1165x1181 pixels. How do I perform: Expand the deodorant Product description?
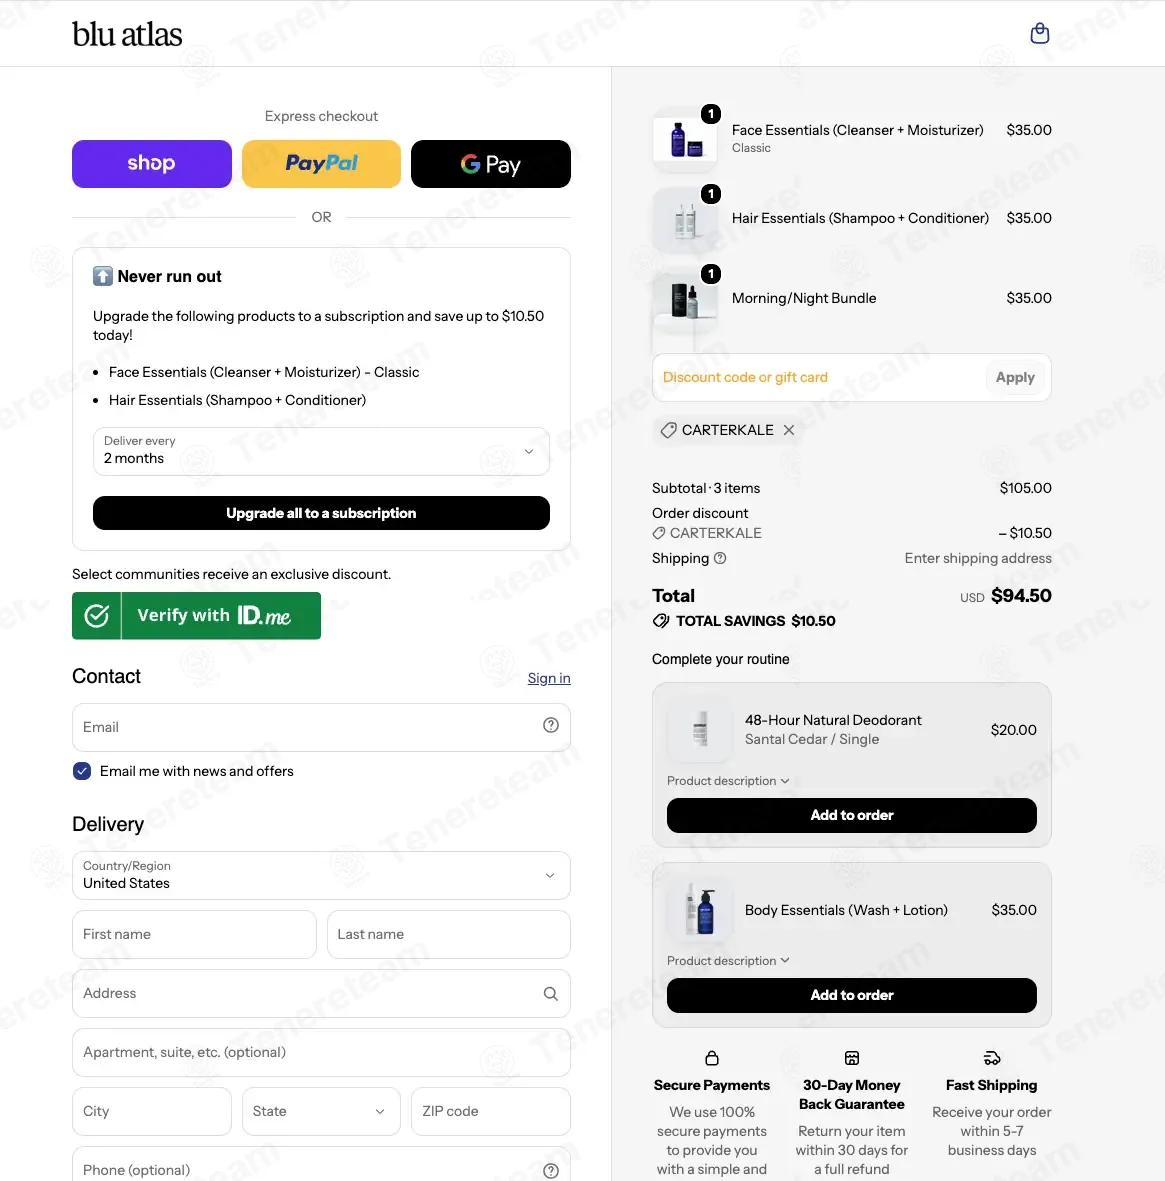click(727, 781)
